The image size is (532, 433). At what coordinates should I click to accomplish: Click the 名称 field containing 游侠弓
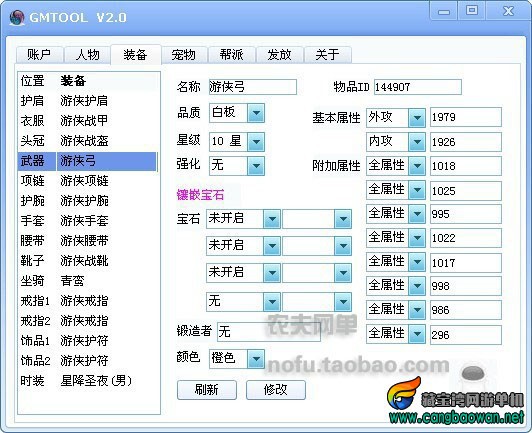(253, 87)
